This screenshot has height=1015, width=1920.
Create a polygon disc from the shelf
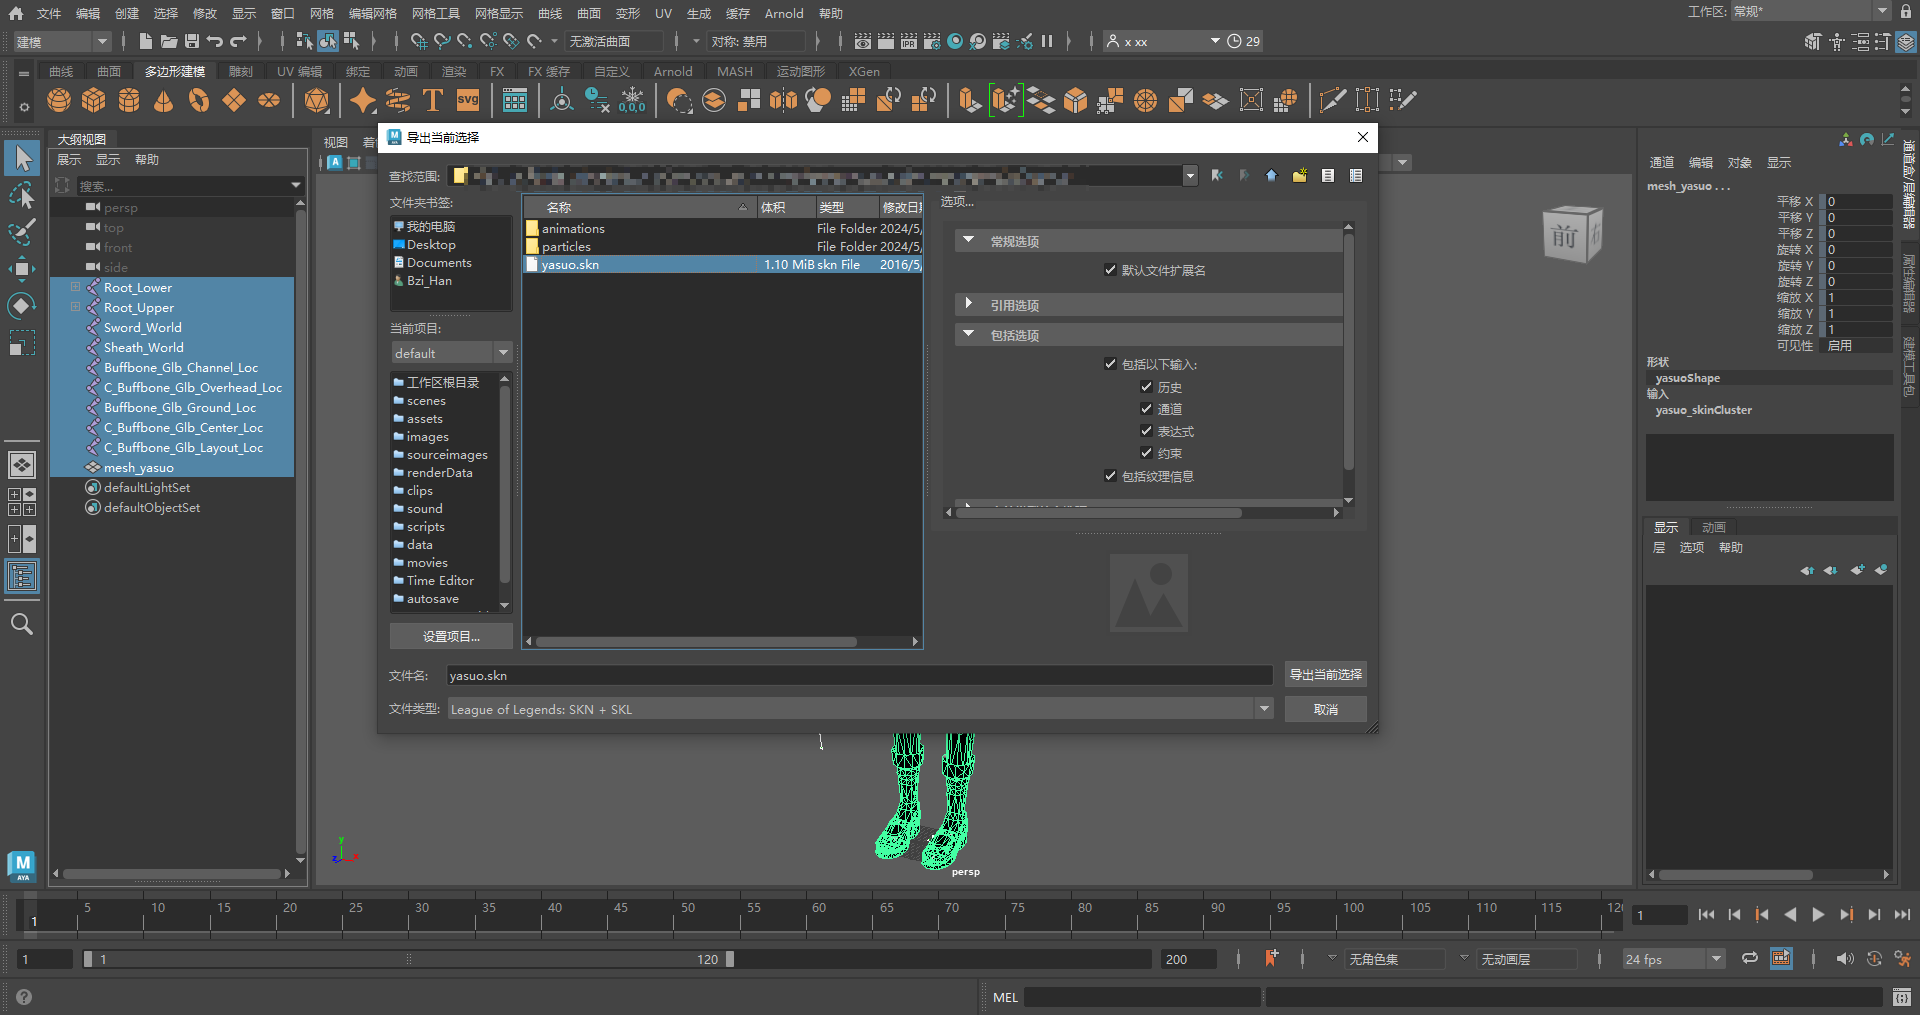[269, 100]
